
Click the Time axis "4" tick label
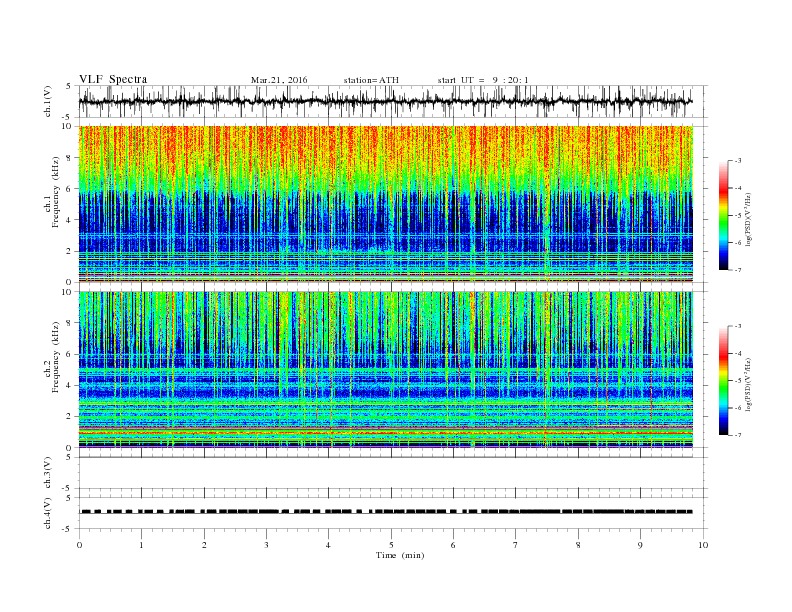[329, 545]
